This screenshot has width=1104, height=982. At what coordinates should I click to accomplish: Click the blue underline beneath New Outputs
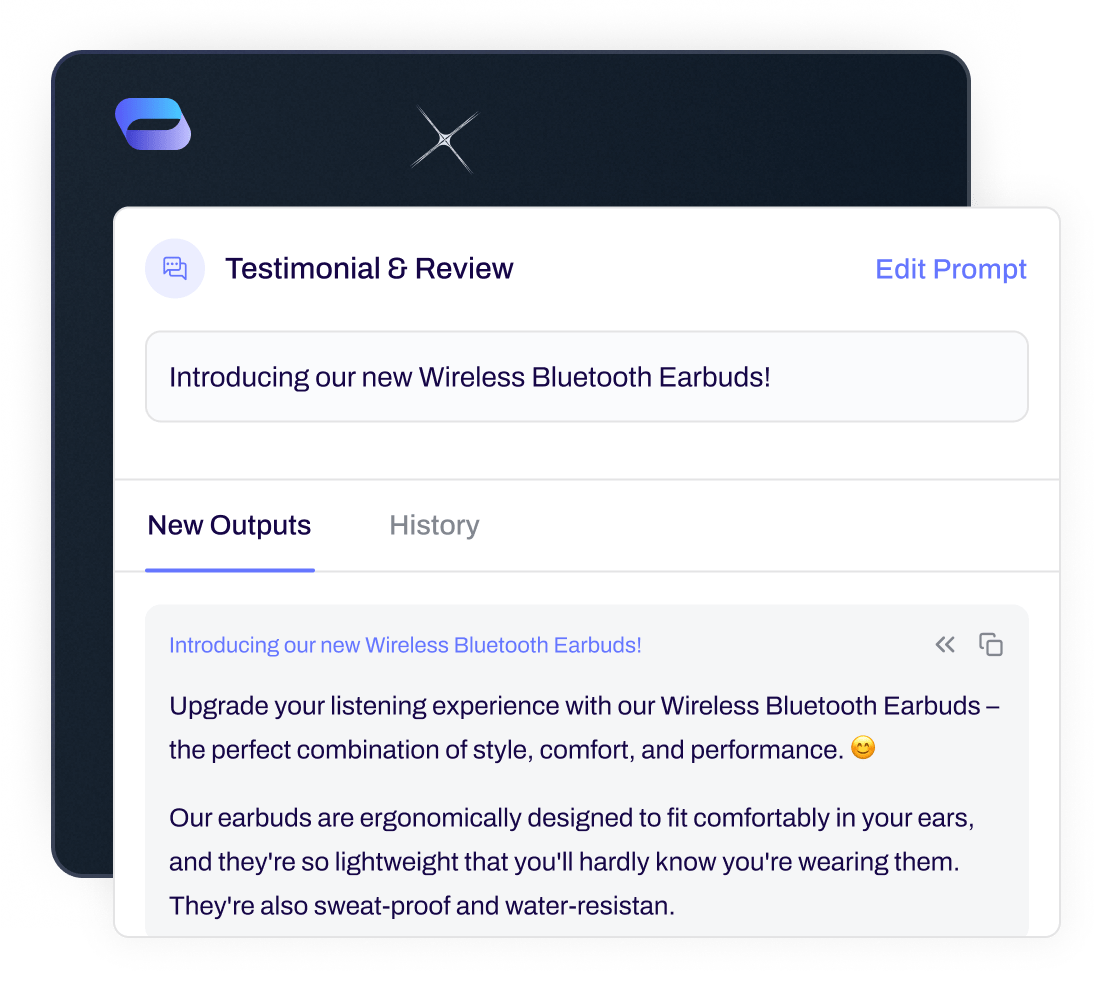tap(230, 570)
